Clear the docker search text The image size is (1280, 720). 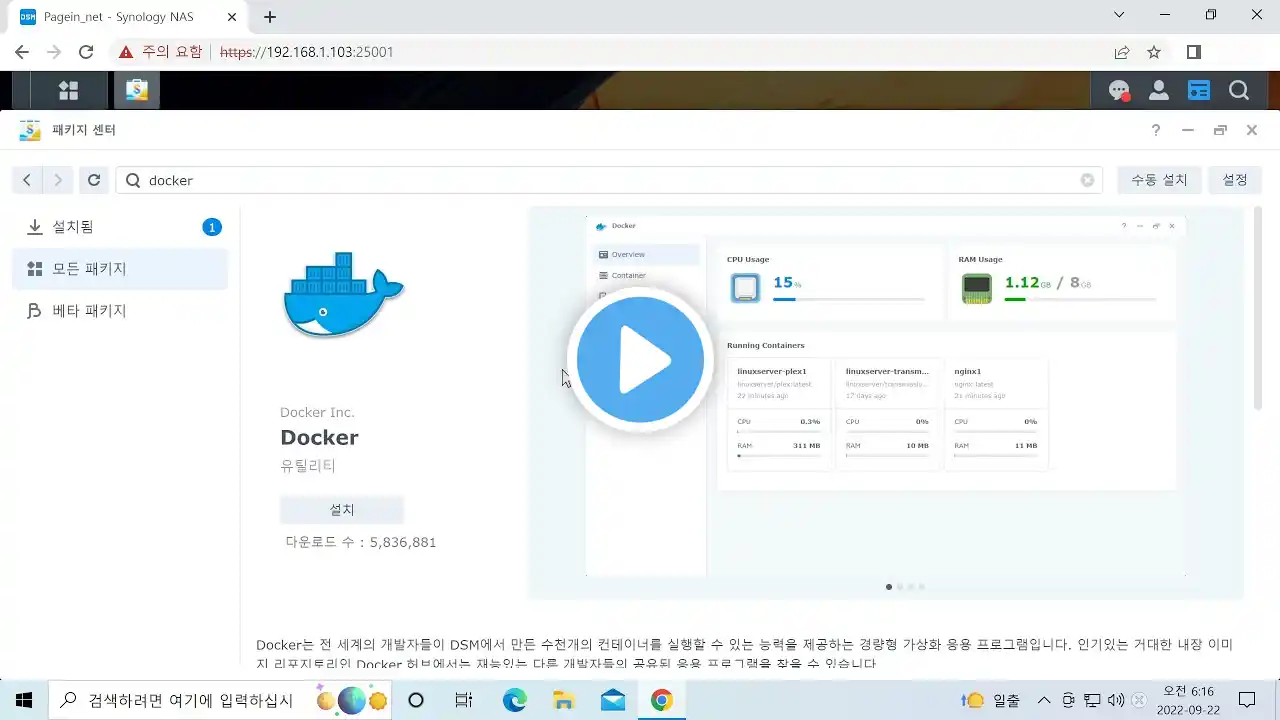point(1087,180)
